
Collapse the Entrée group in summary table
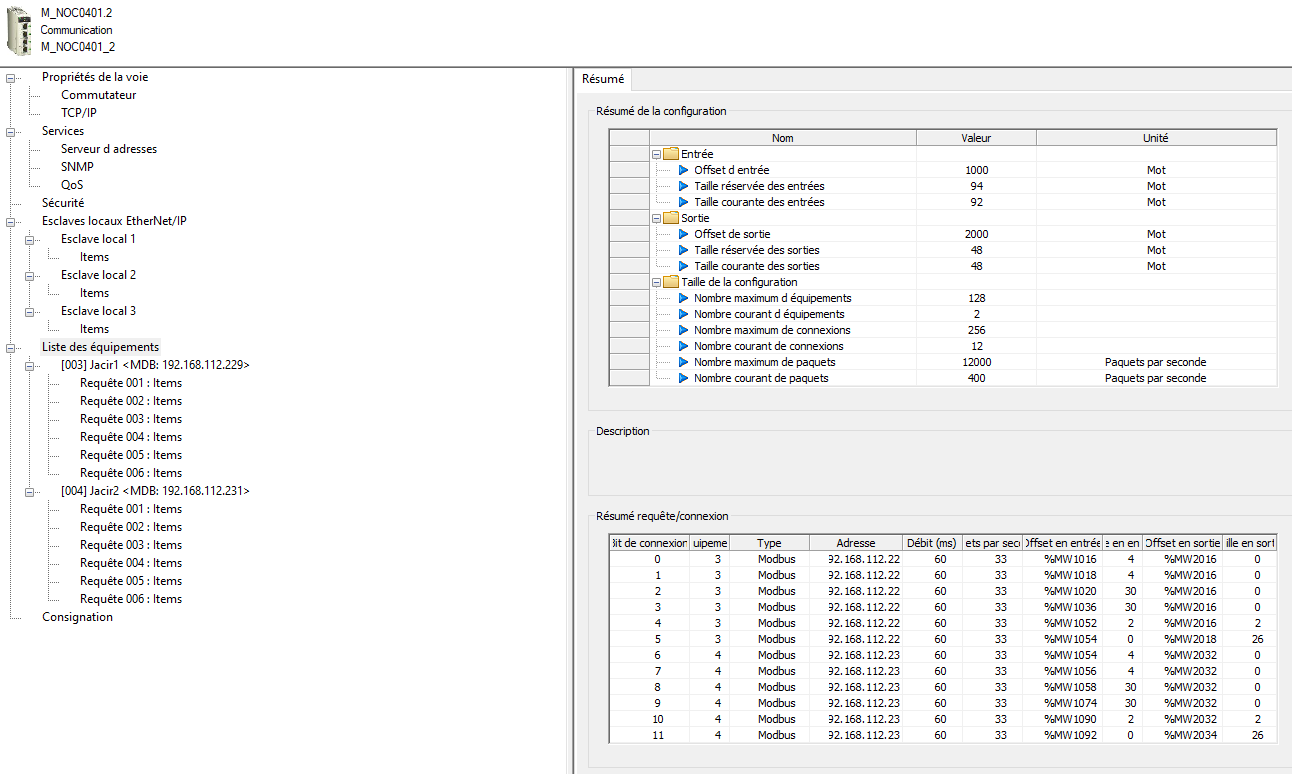coord(657,154)
